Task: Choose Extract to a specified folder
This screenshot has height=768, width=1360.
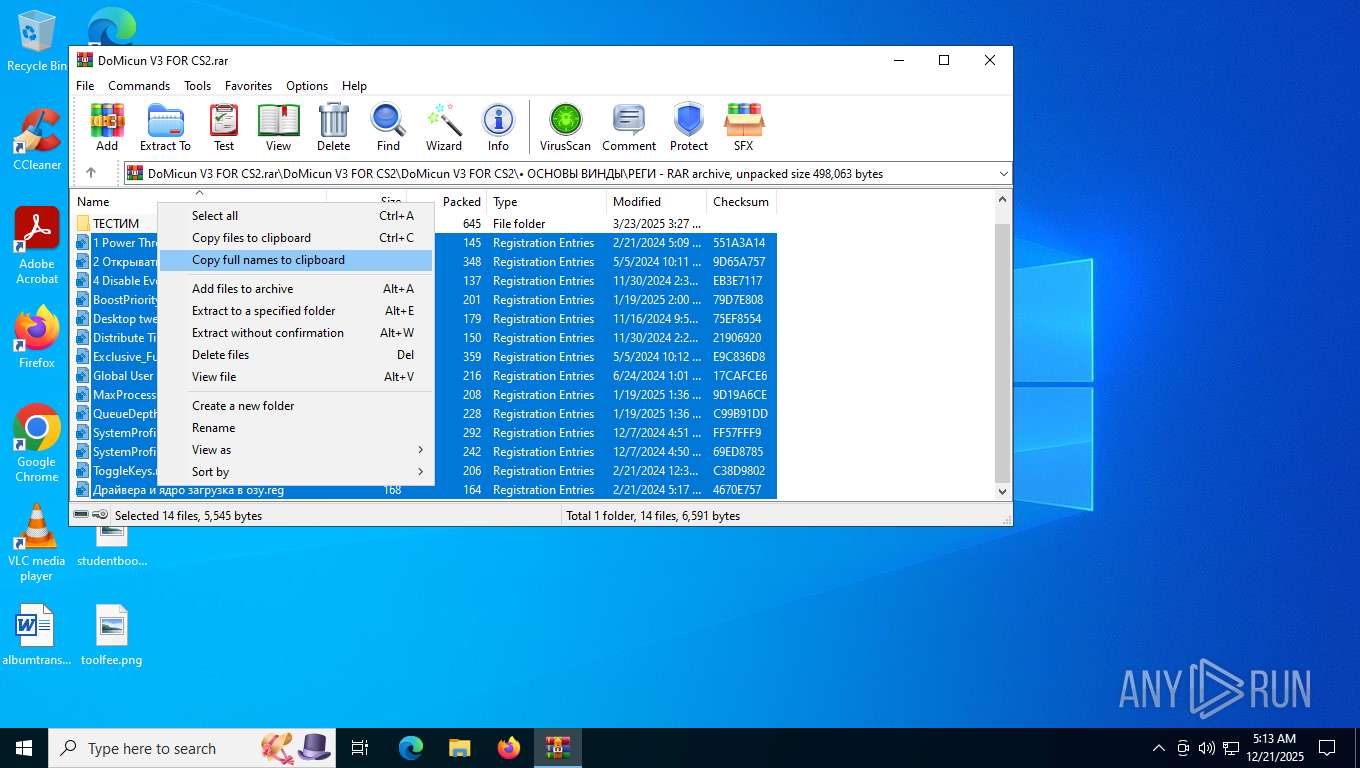Action: [296, 311]
